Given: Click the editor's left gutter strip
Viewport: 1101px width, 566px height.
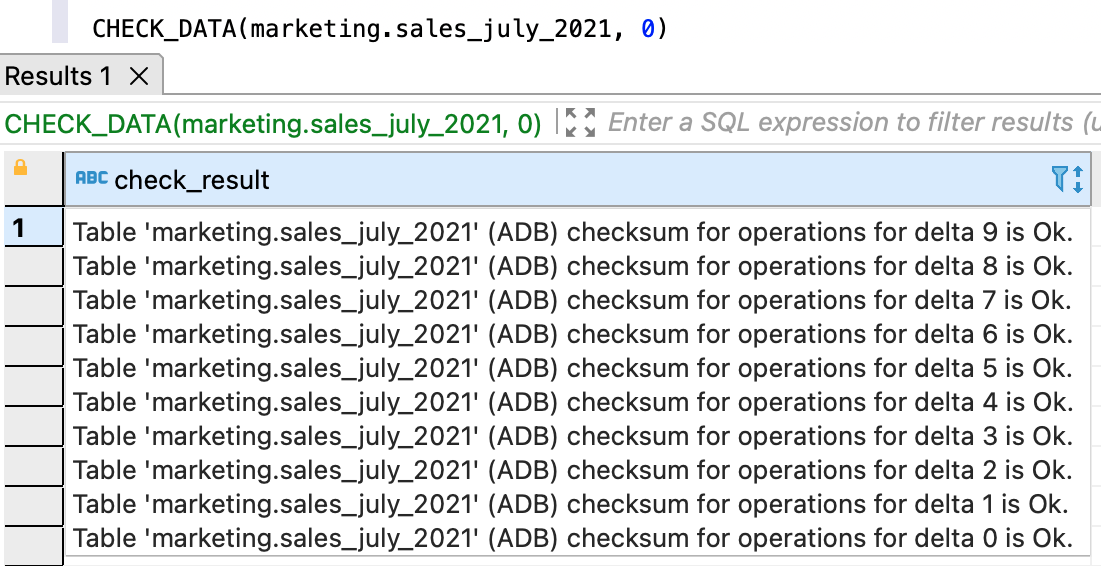Looking at the screenshot, I should click(x=59, y=22).
